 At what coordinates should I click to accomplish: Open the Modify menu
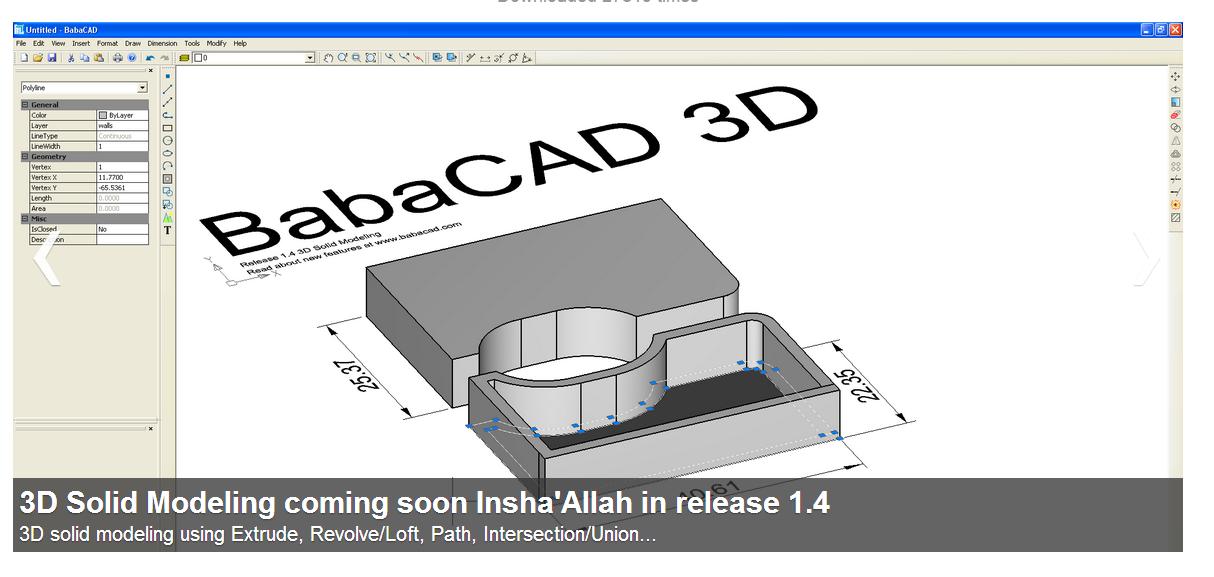pyautogui.click(x=217, y=43)
